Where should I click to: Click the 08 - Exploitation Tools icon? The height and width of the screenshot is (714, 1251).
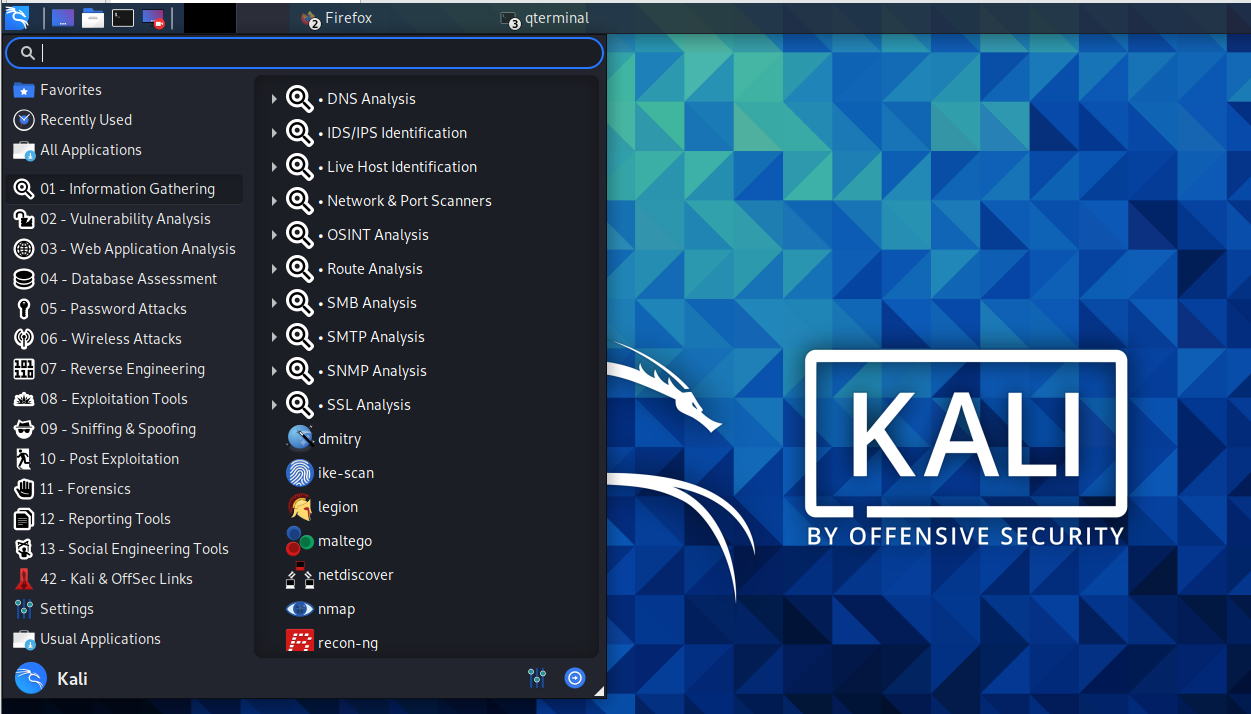24,399
